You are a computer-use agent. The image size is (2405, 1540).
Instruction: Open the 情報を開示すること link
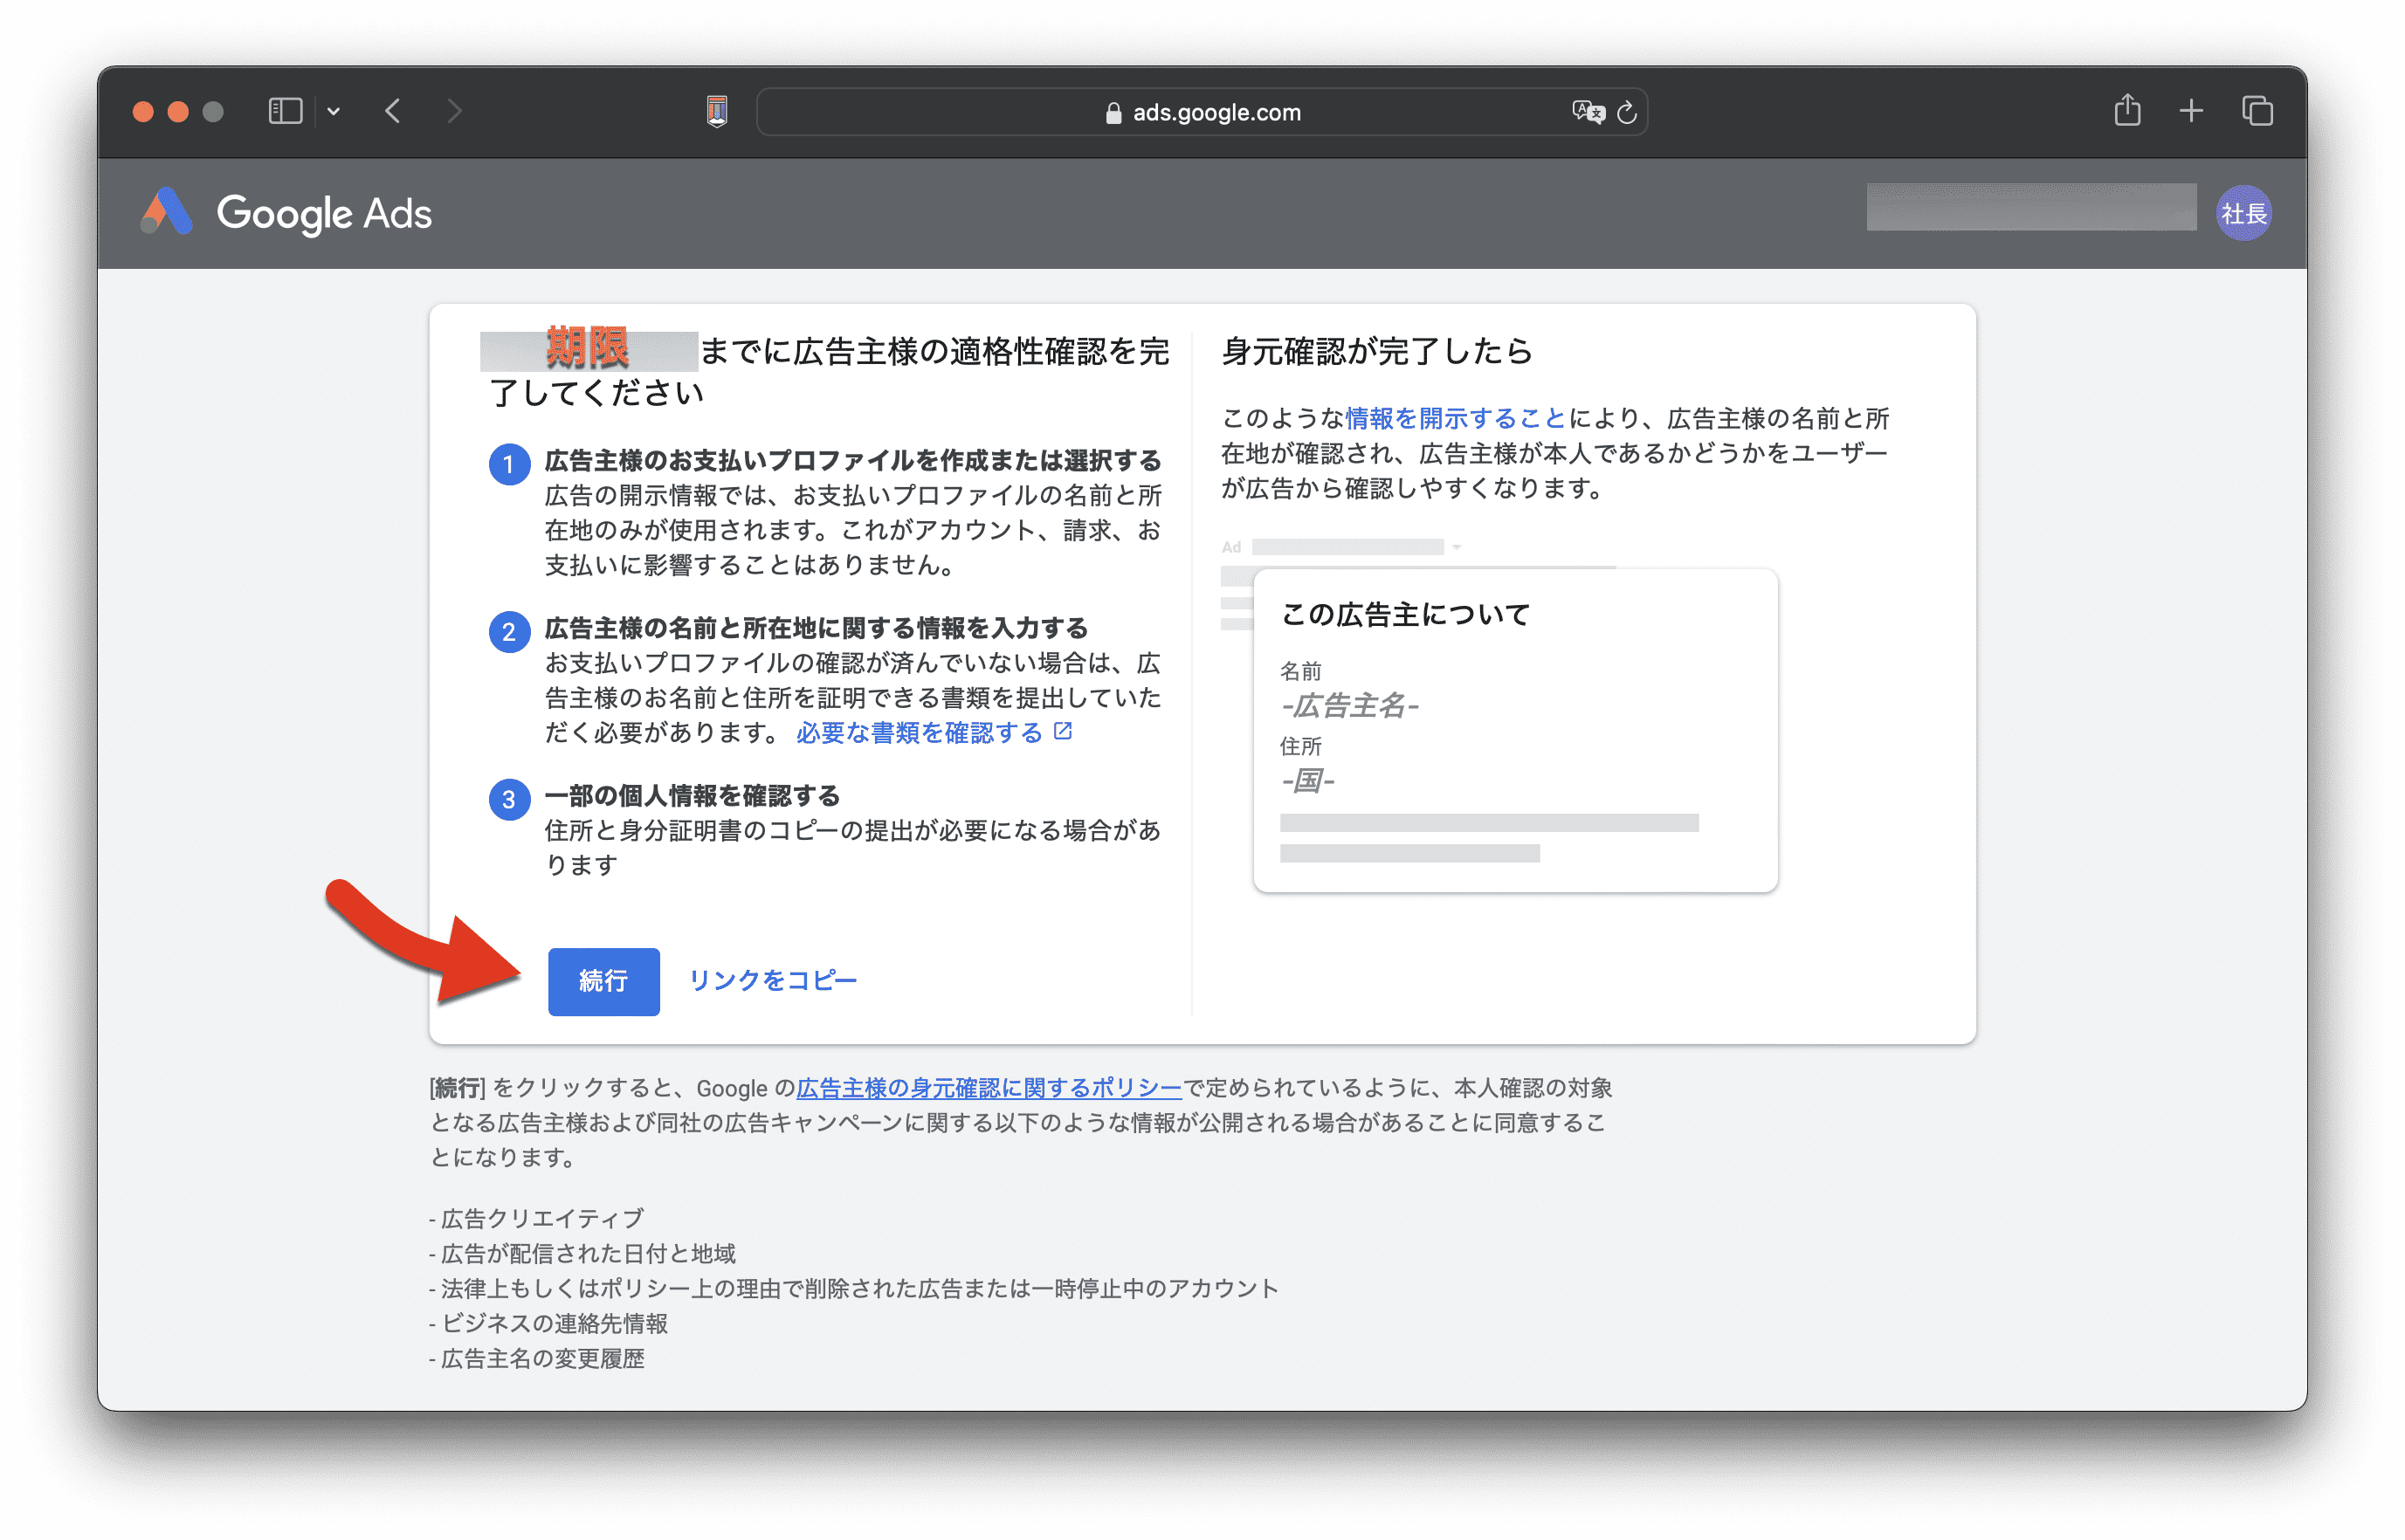tap(1455, 418)
